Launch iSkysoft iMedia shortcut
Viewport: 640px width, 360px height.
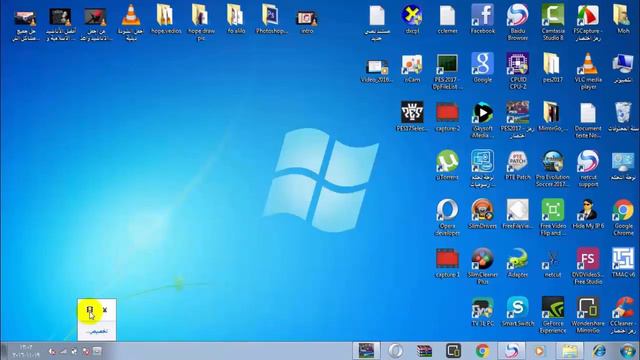pyautogui.click(x=482, y=120)
